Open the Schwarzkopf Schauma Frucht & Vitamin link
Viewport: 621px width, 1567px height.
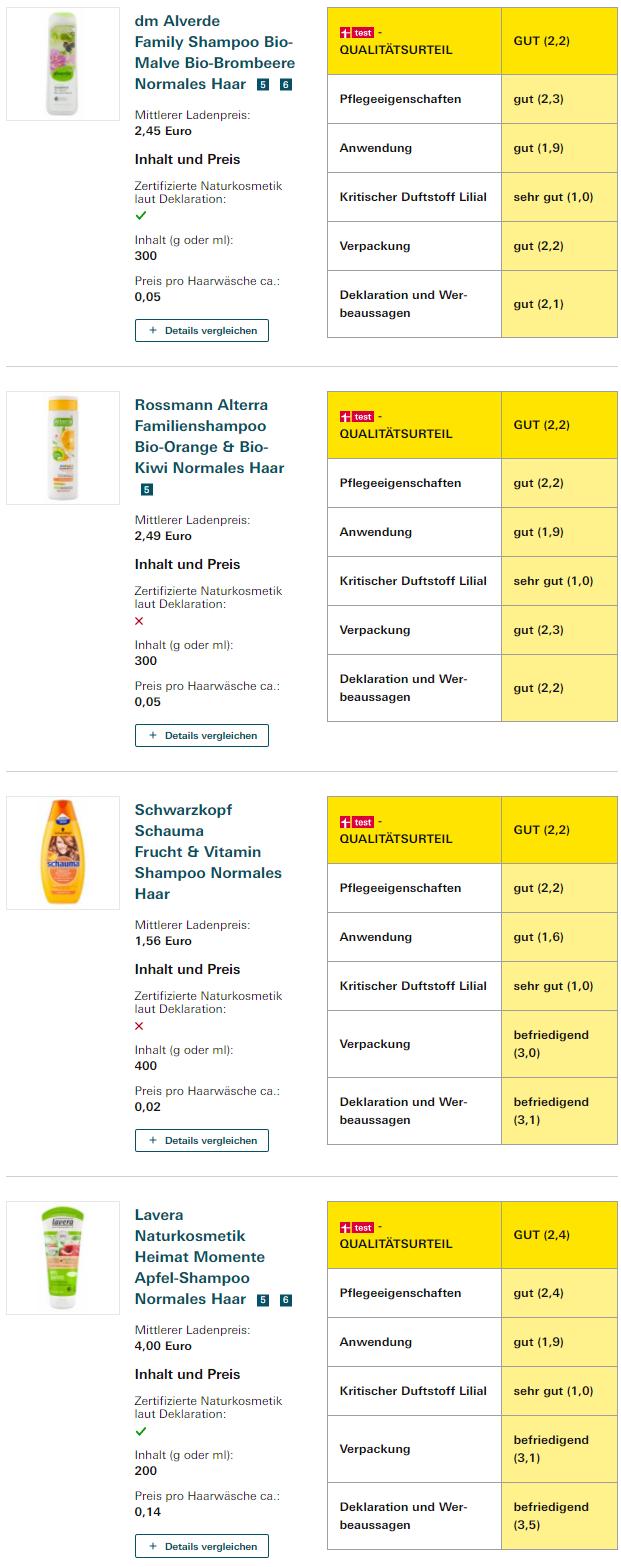pos(208,851)
